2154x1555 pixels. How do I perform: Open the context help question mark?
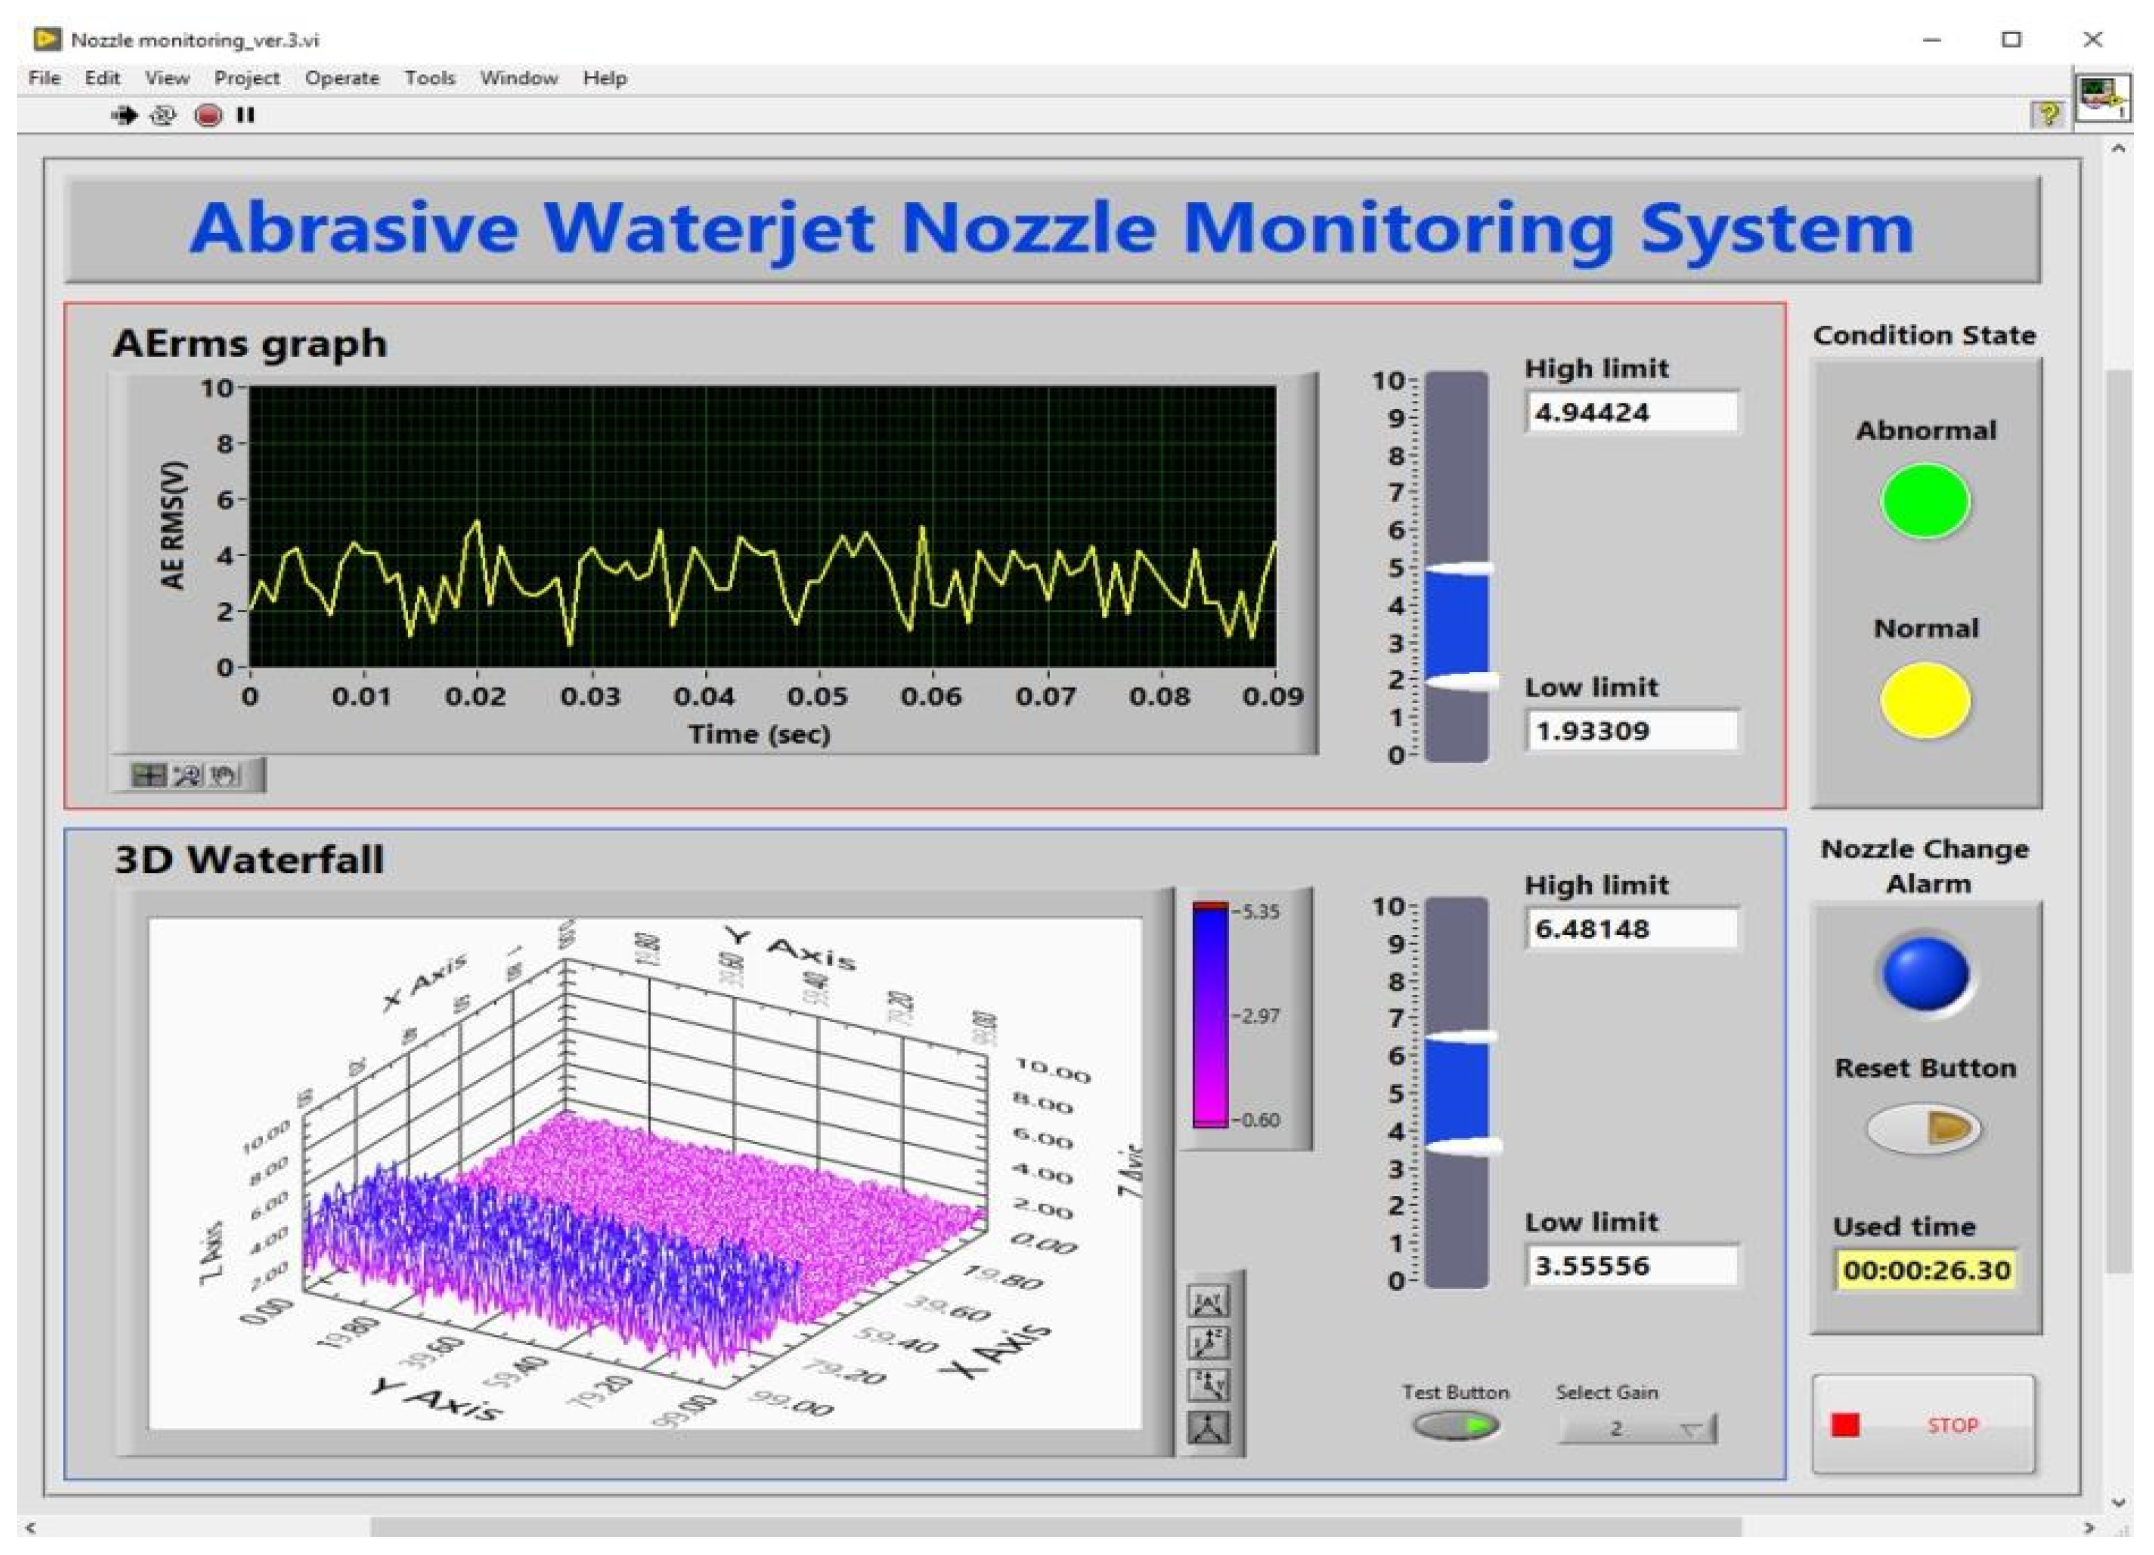click(x=2047, y=115)
